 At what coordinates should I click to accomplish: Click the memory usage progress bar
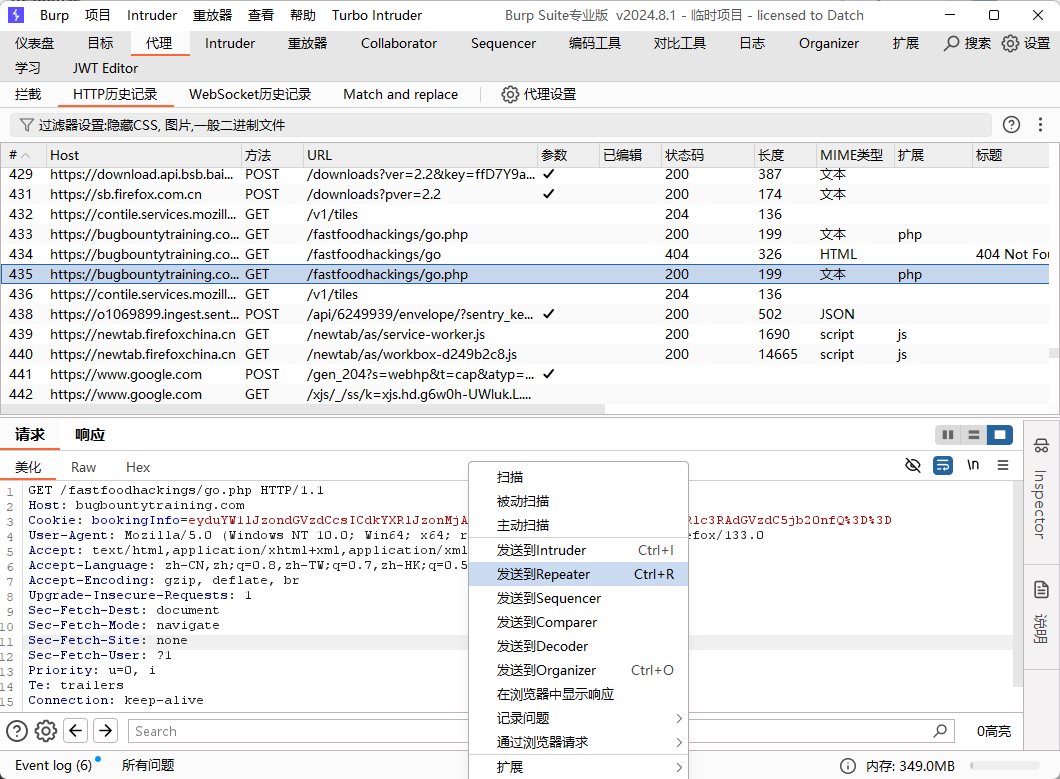[1005, 765]
